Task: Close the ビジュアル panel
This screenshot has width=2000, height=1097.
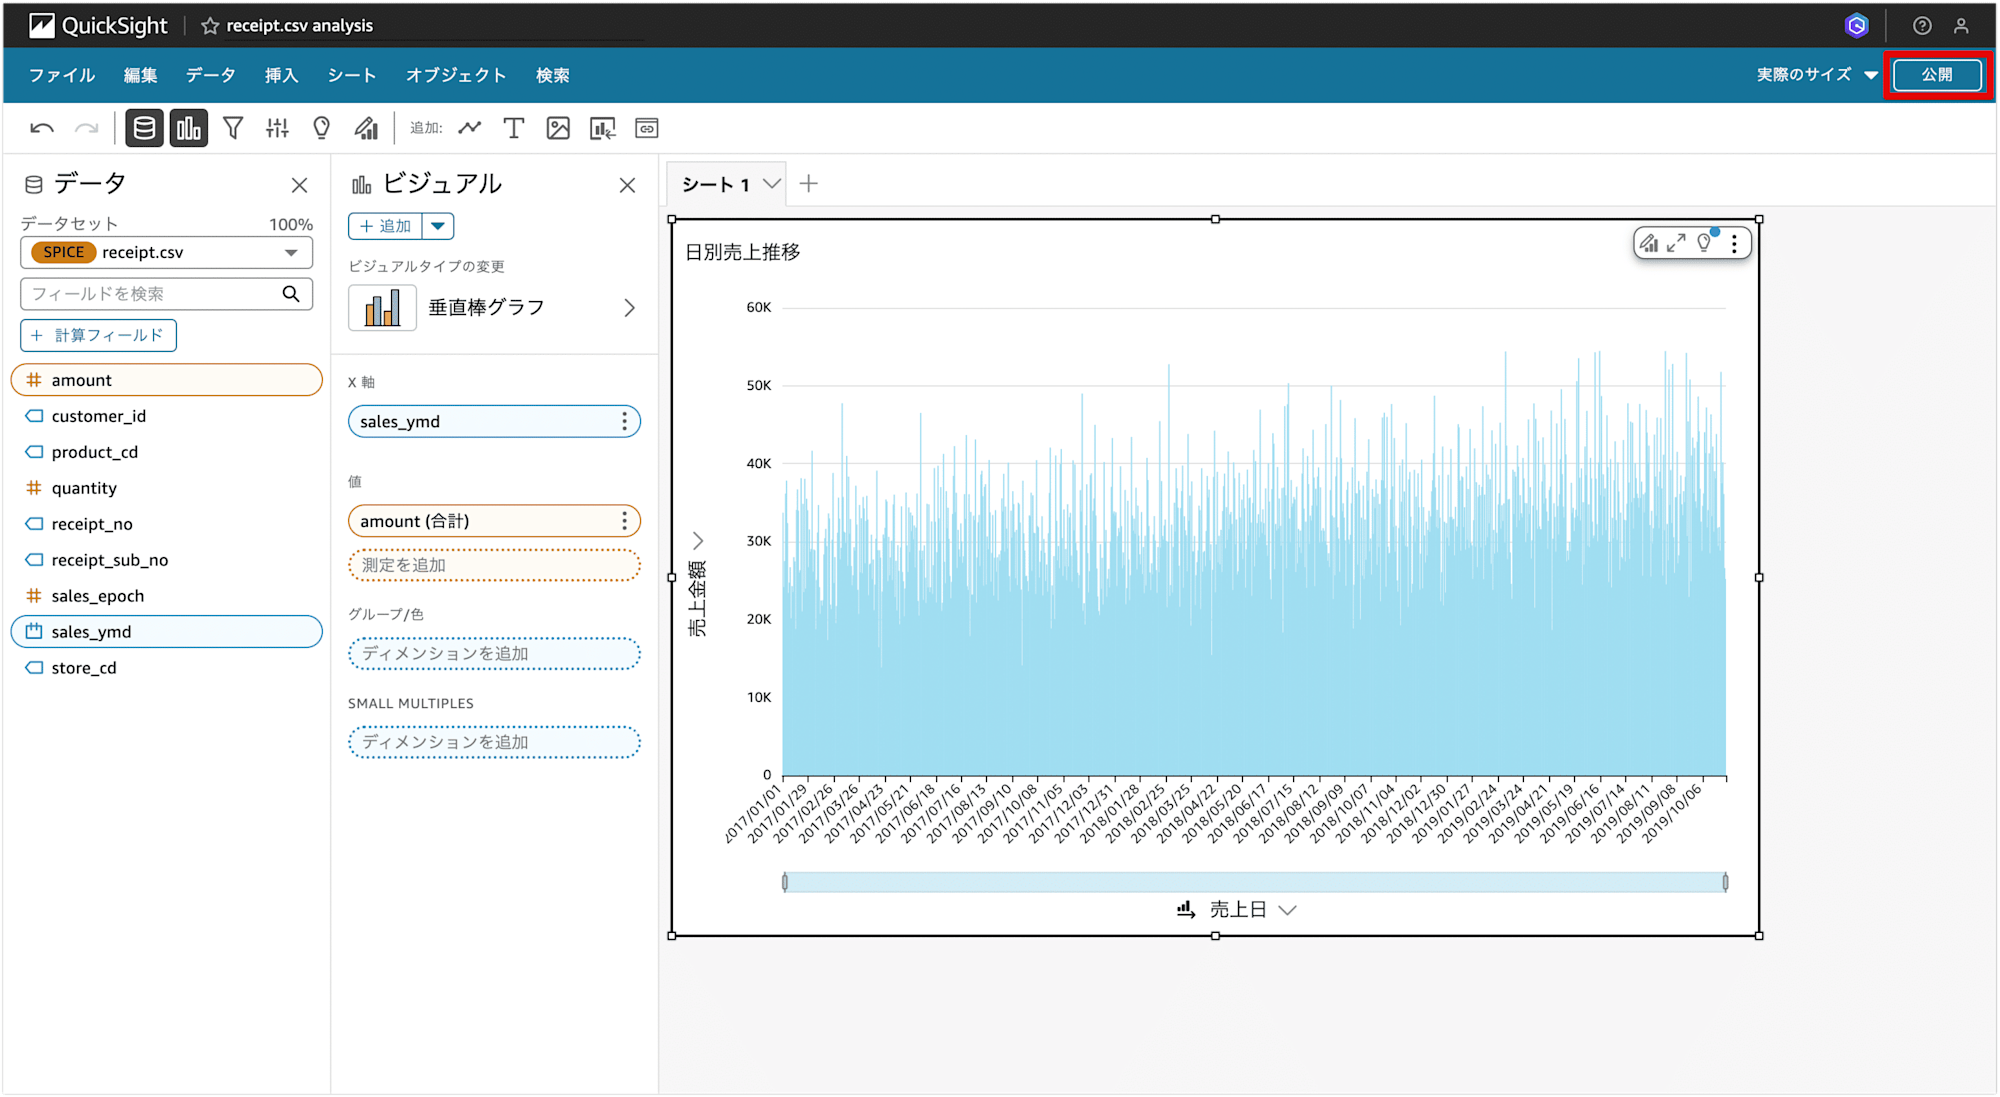Action: pos(627,185)
